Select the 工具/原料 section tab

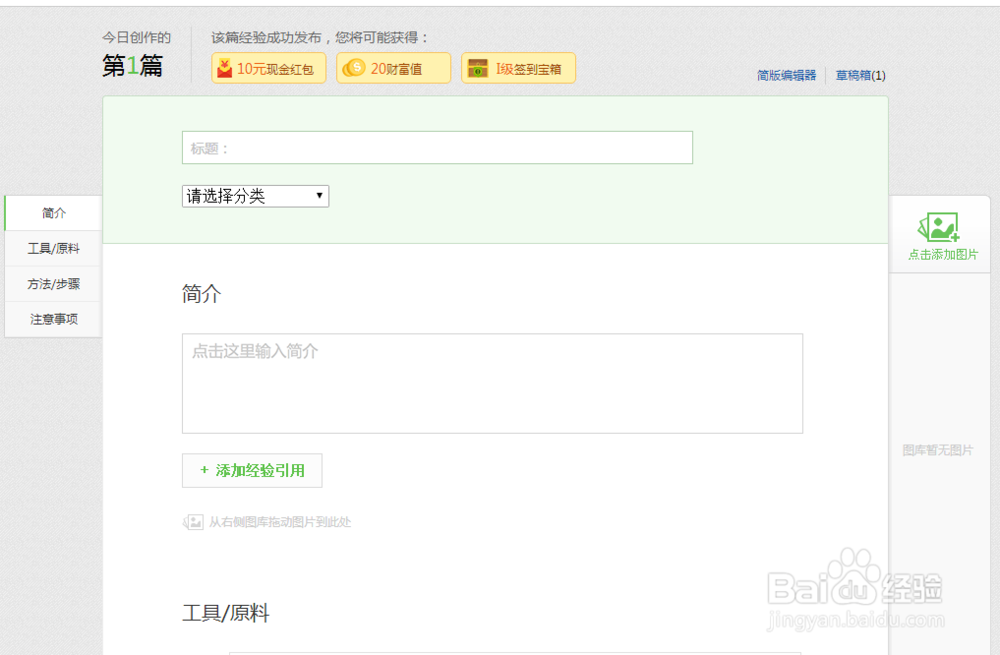click(x=52, y=248)
